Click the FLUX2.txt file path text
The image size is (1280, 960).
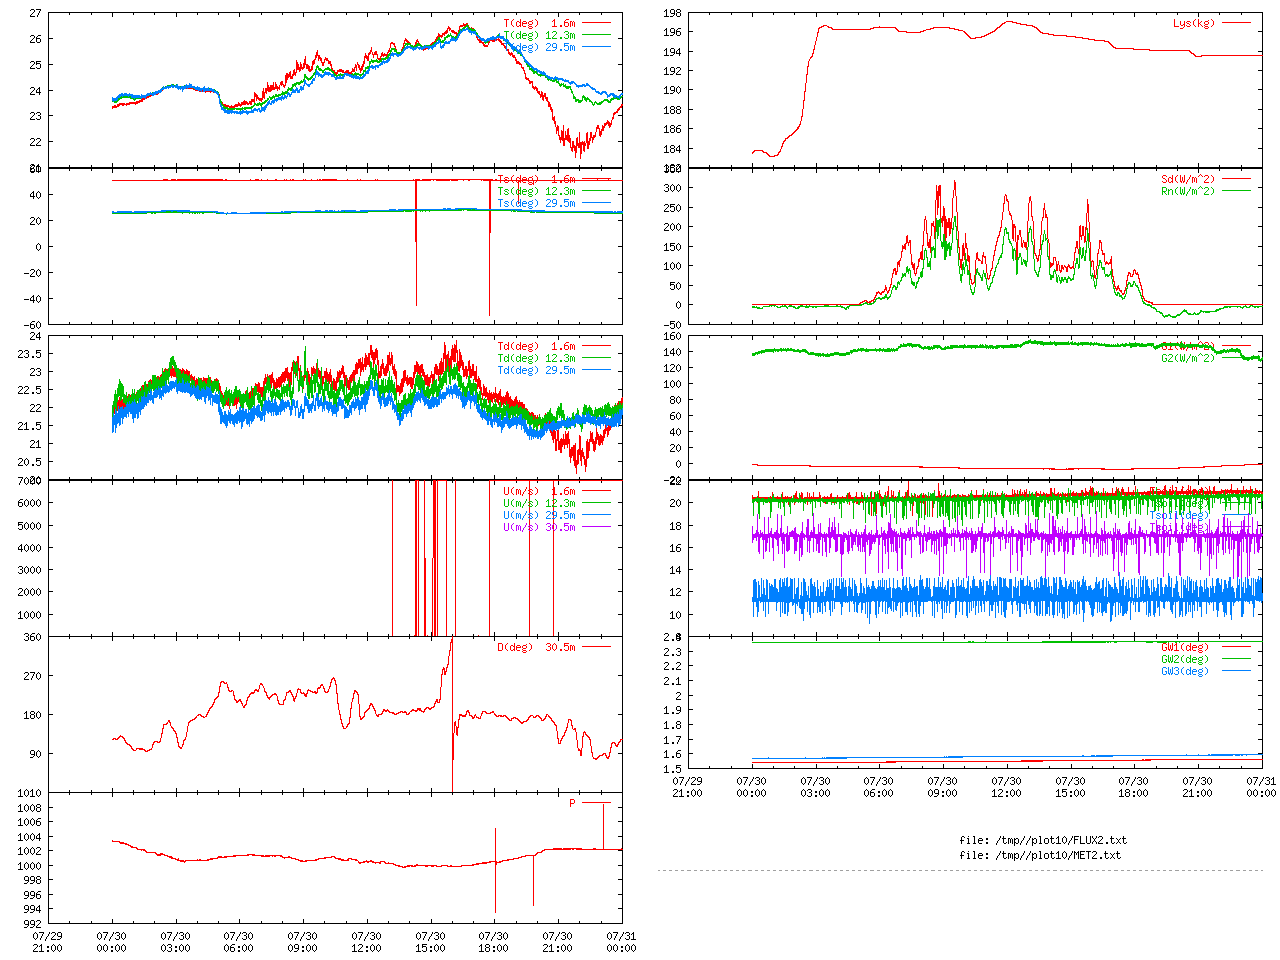click(1042, 840)
